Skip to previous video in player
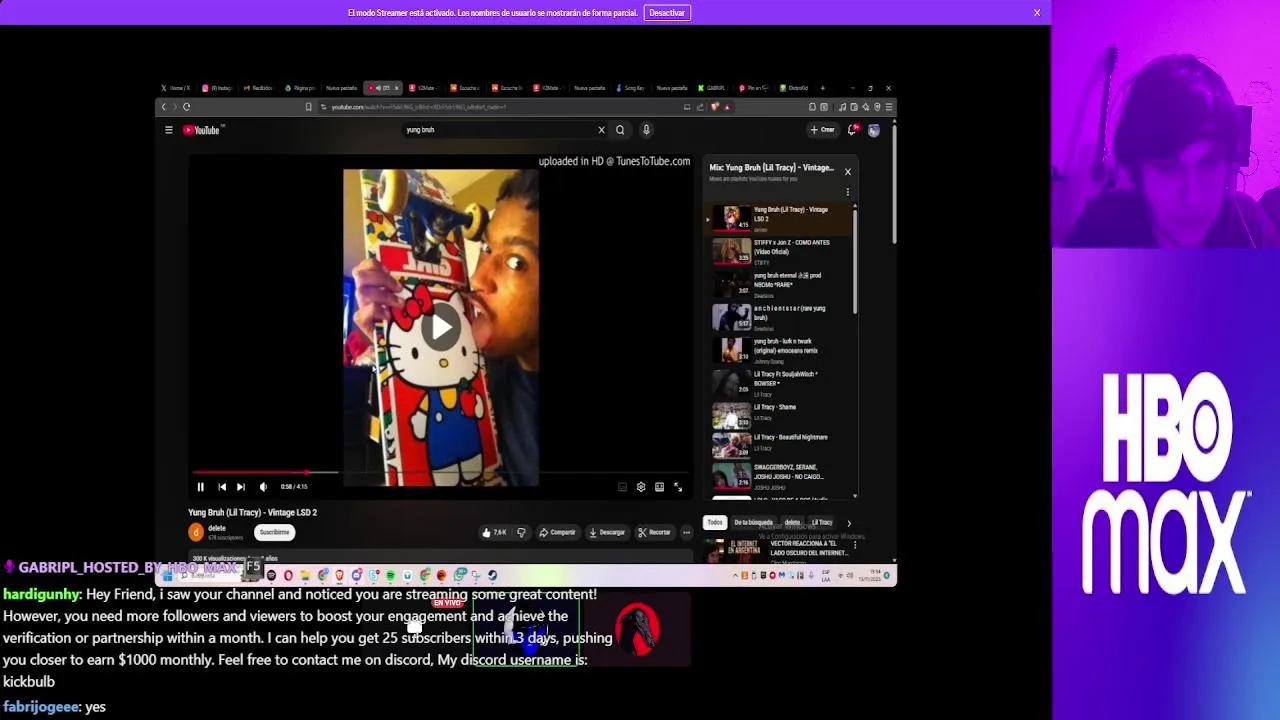The width and height of the screenshot is (1280, 720). tap(222, 487)
